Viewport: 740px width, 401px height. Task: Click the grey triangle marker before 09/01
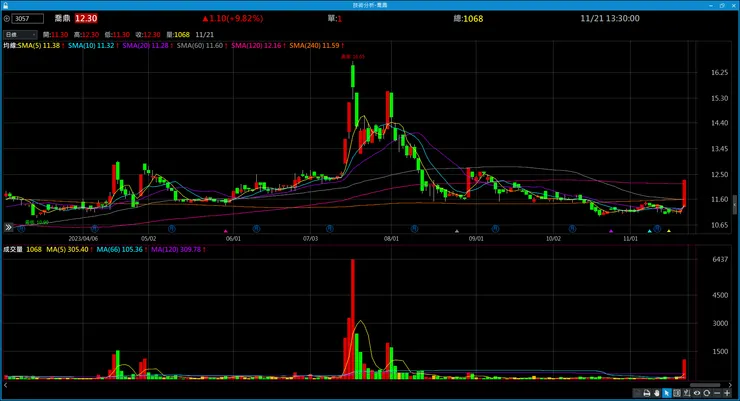pos(456,231)
